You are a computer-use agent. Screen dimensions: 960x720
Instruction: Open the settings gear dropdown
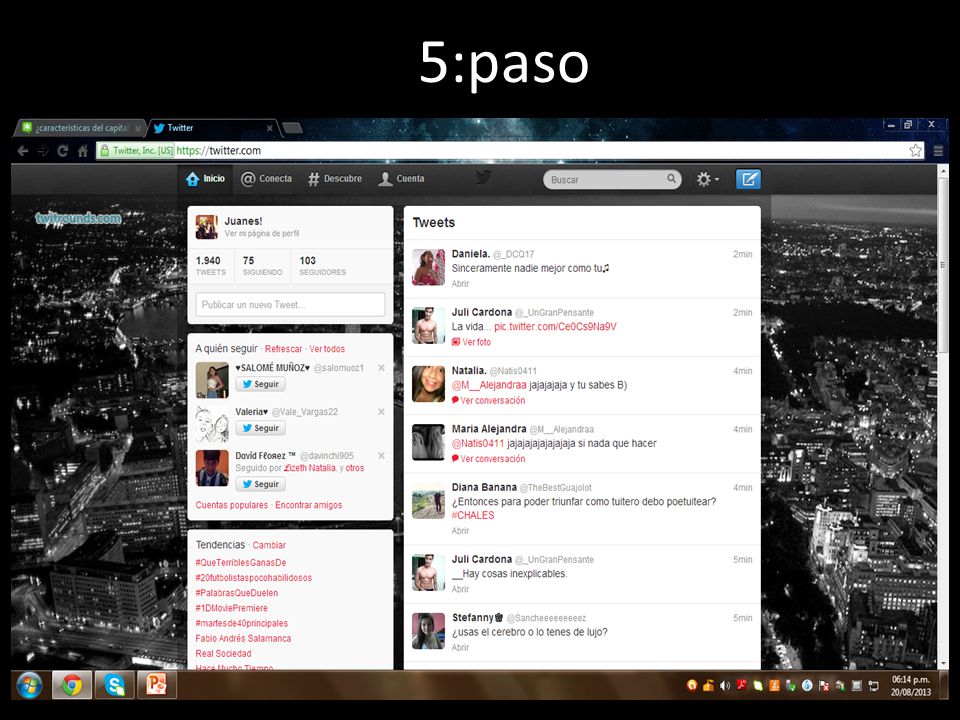tap(707, 179)
